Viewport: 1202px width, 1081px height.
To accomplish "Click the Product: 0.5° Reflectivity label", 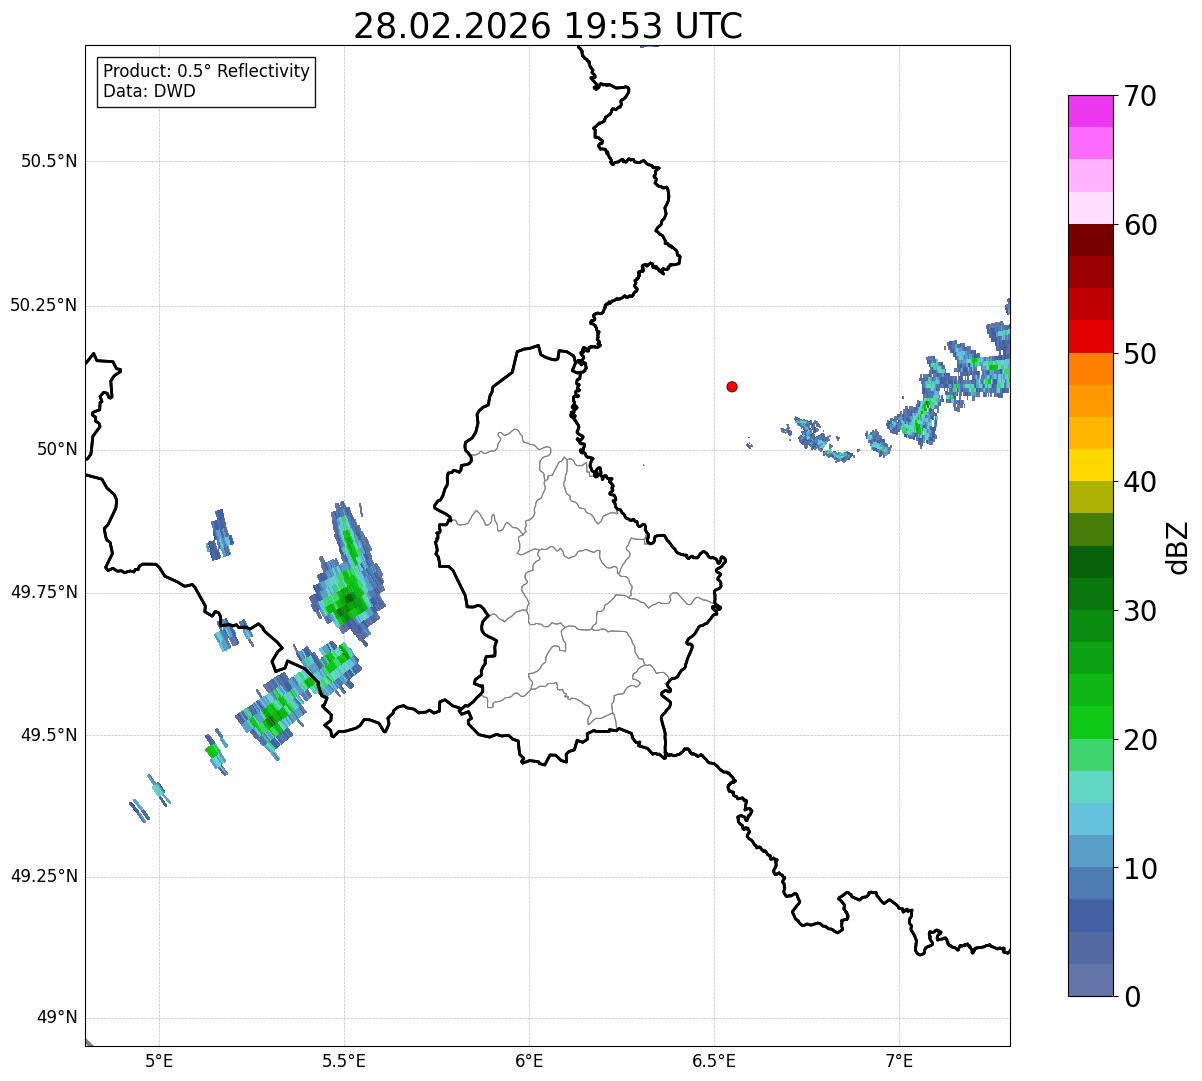I will [x=206, y=71].
